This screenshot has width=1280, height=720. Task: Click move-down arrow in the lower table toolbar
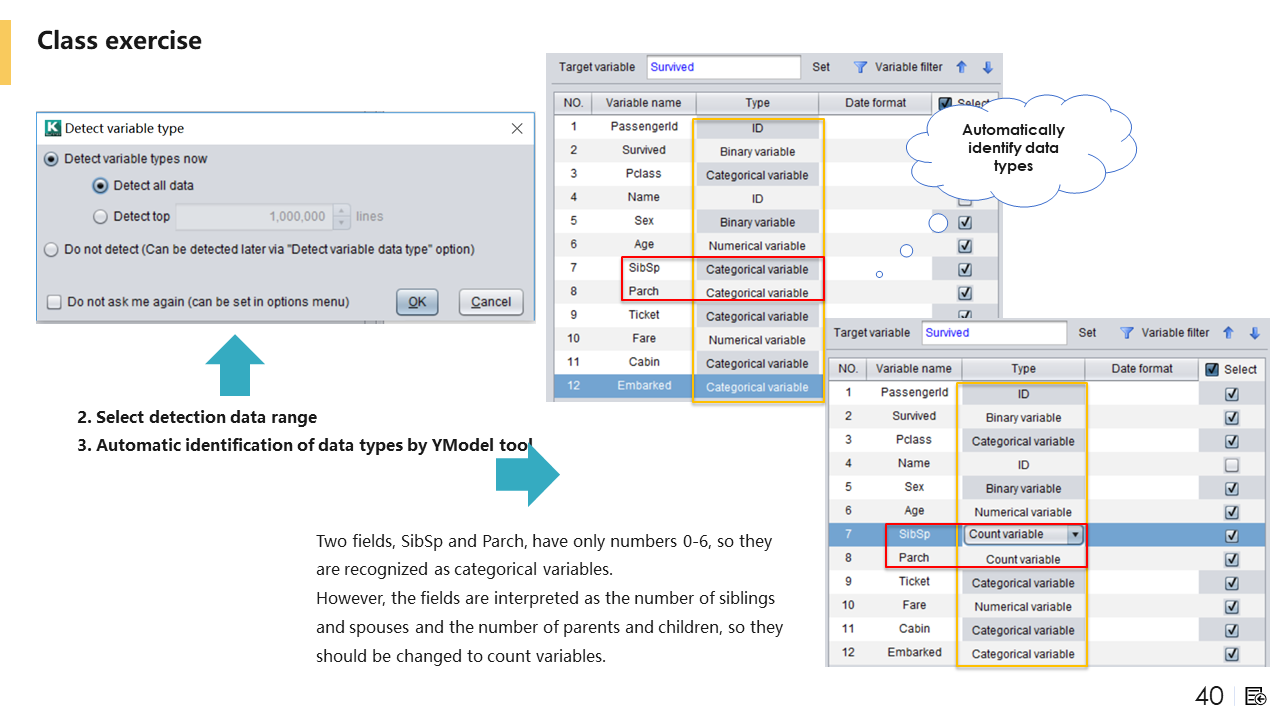pyautogui.click(x=1254, y=333)
